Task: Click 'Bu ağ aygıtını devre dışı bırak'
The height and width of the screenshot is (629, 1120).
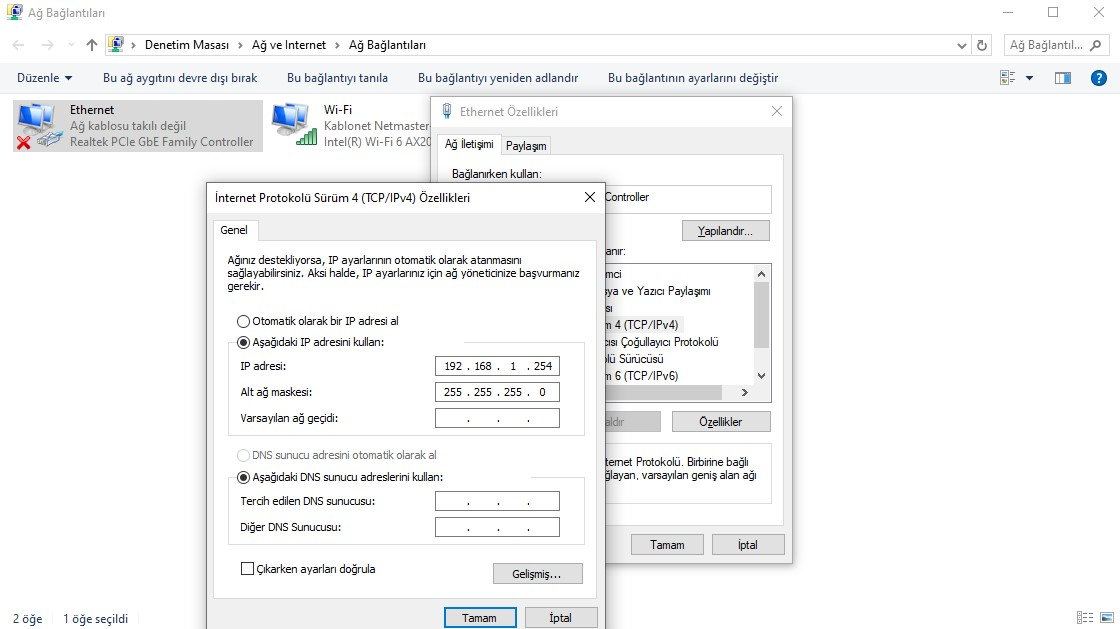Action: [x=180, y=78]
